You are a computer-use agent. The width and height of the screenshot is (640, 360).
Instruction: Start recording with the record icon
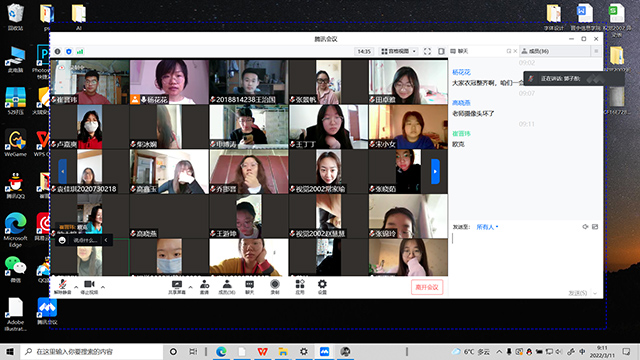[x=275, y=287]
